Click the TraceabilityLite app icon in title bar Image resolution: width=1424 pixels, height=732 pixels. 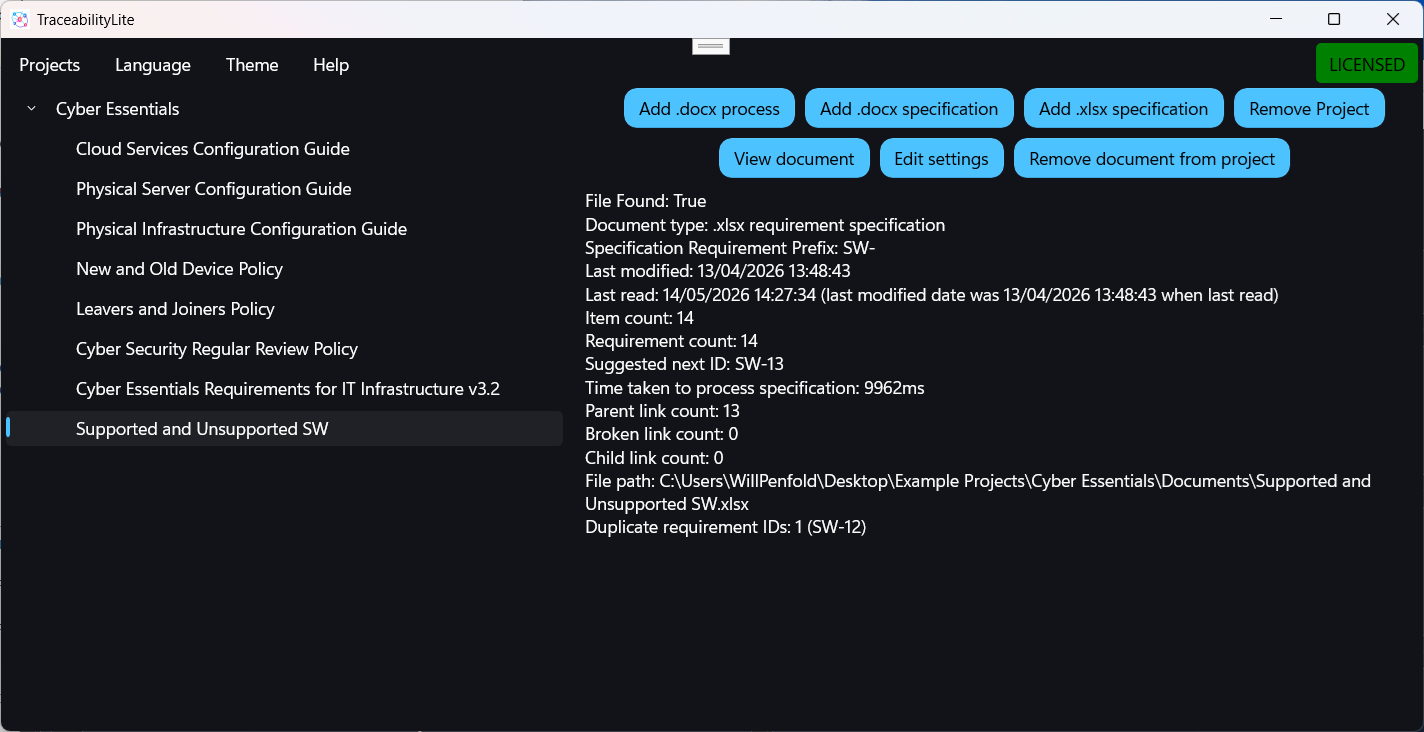tap(20, 19)
